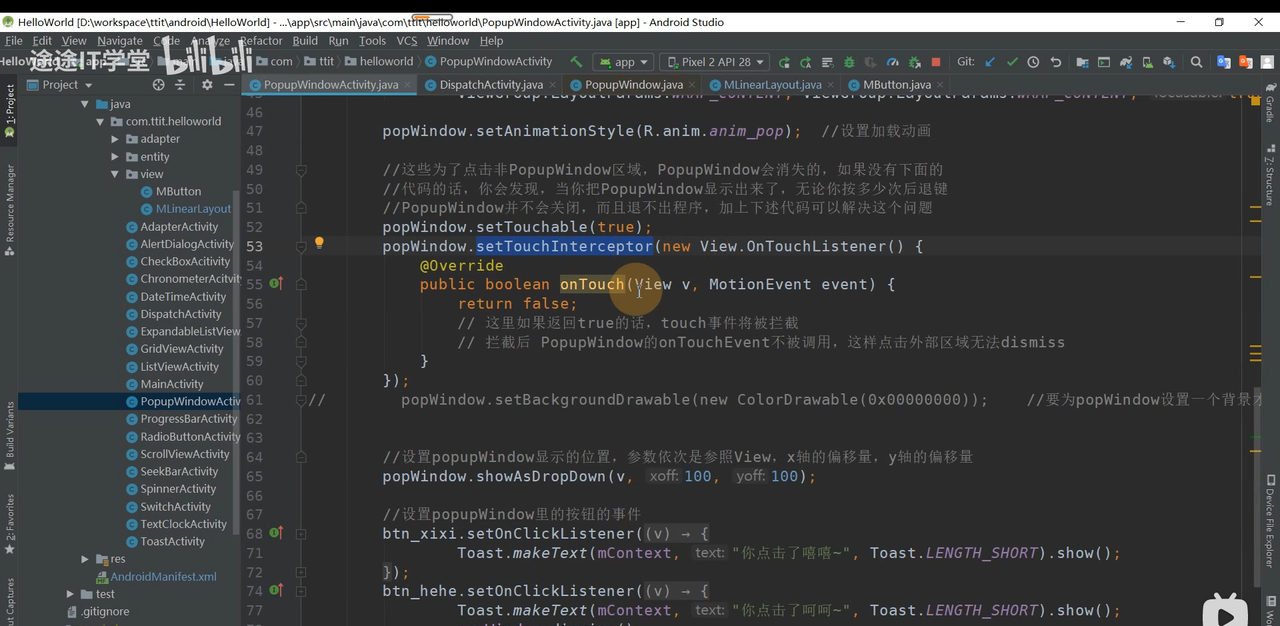Collapse the view folder in project tree

click(116, 174)
